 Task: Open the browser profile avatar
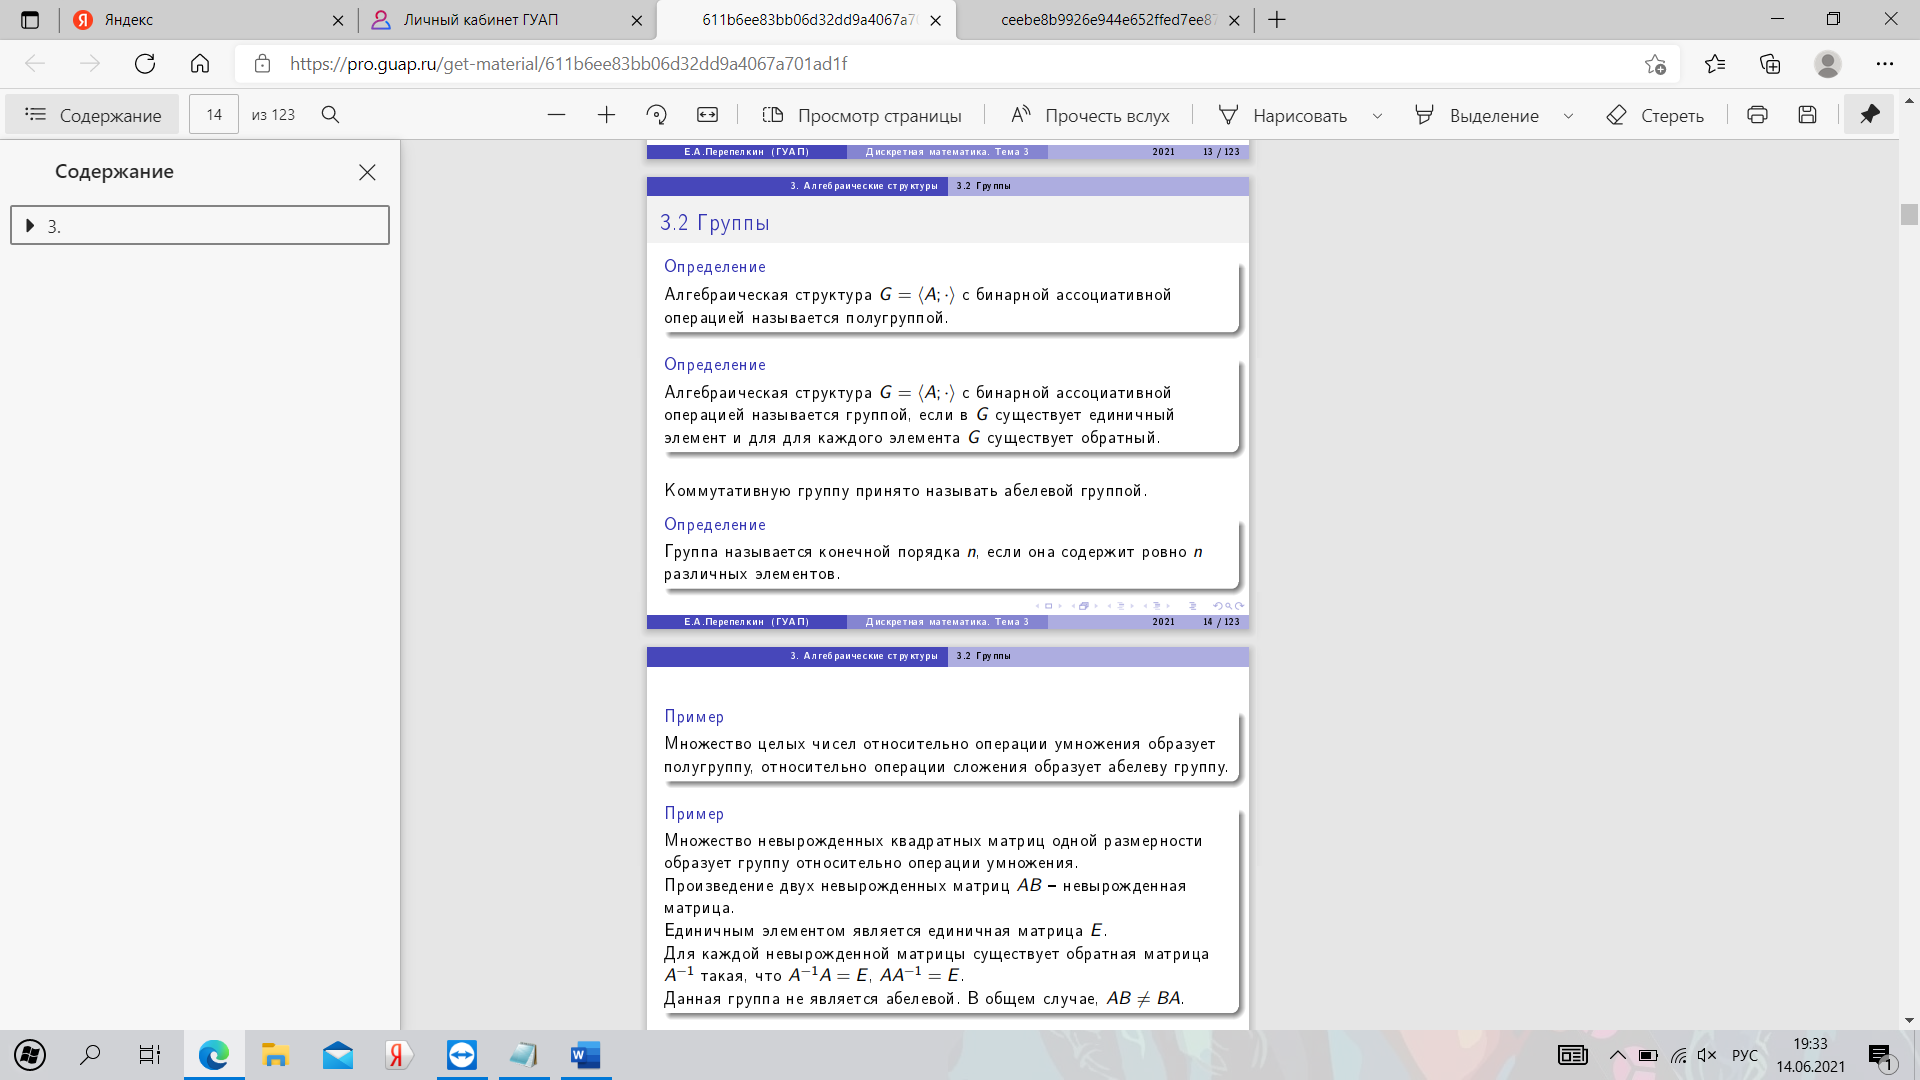pyautogui.click(x=1828, y=64)
